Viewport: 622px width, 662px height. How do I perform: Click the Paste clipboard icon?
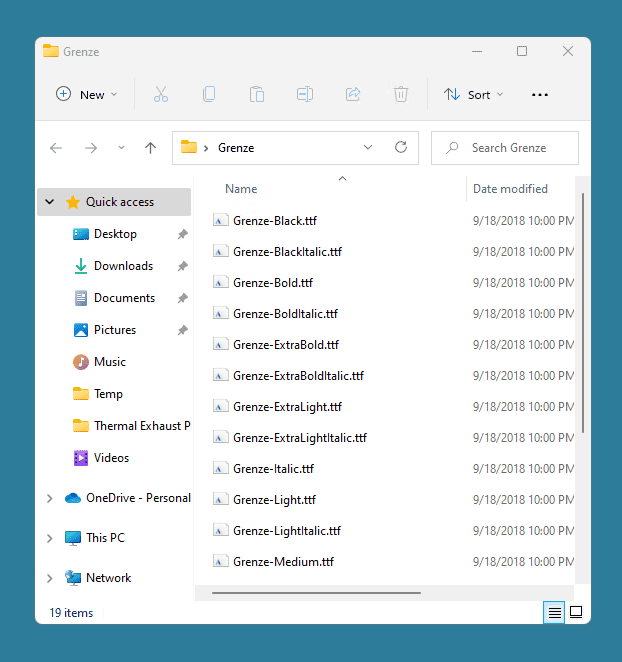coord(257,94)
